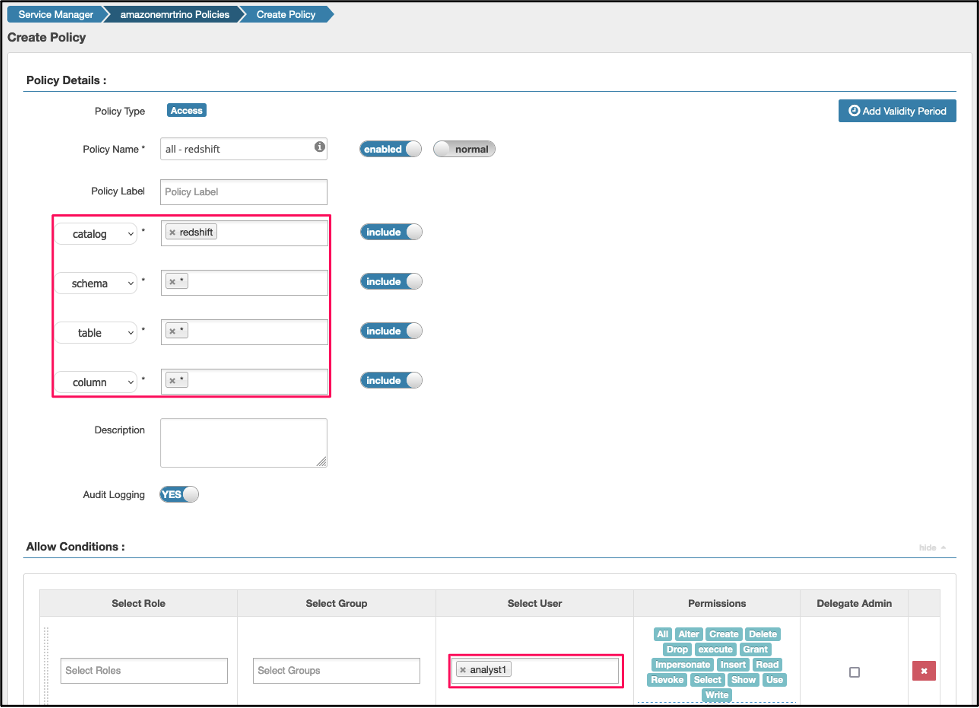This screenshot has height=708, width=979.
Task: Open the schema resource type dropdown
Action: (96, 283)
